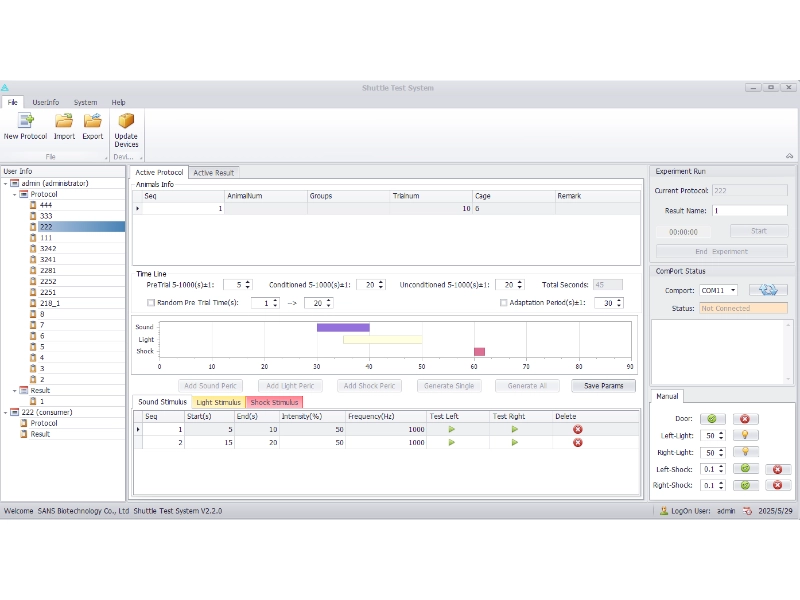This screenshot has height=600, width=800.
Task: Open the door with green icon
Action: pos(712,419)
